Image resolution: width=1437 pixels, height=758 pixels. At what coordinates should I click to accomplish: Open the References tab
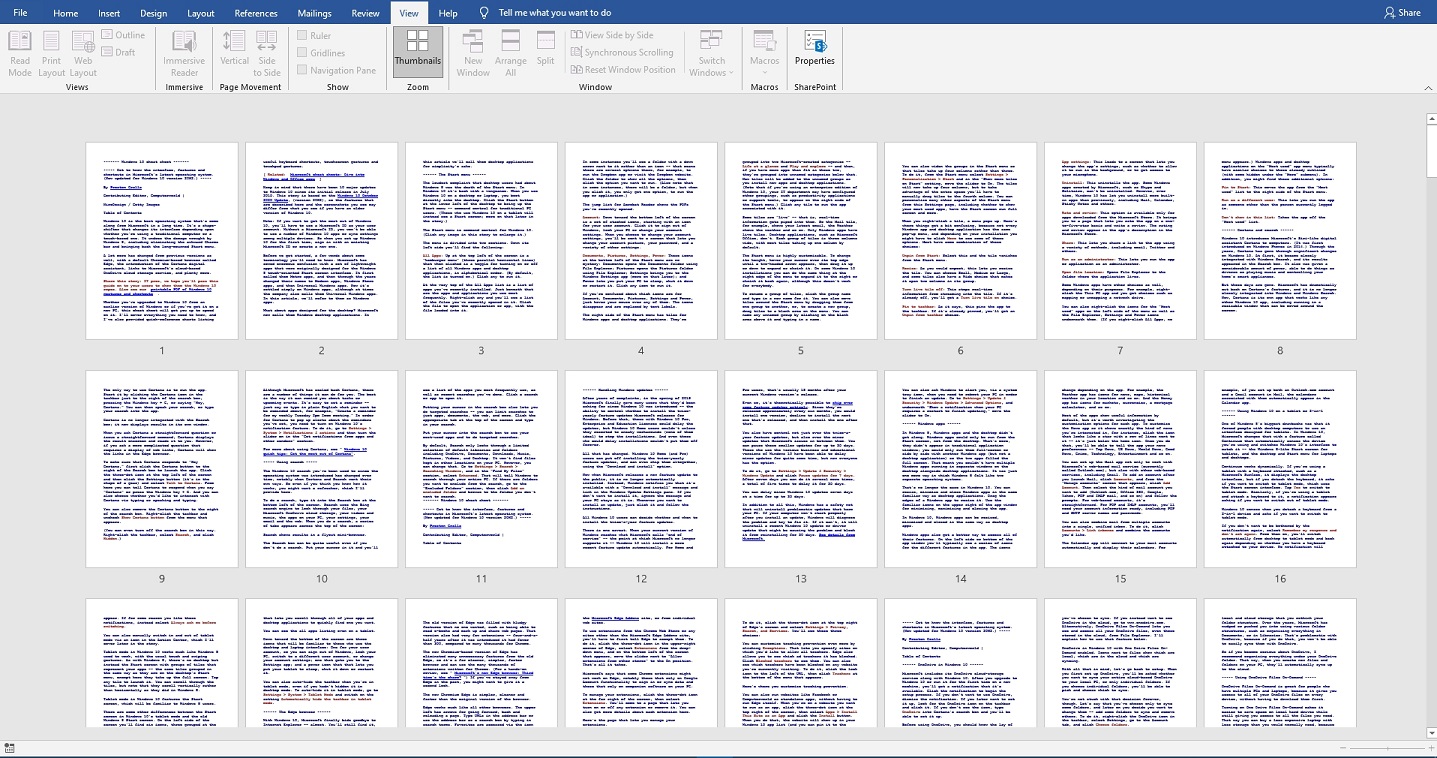(256, 13)
